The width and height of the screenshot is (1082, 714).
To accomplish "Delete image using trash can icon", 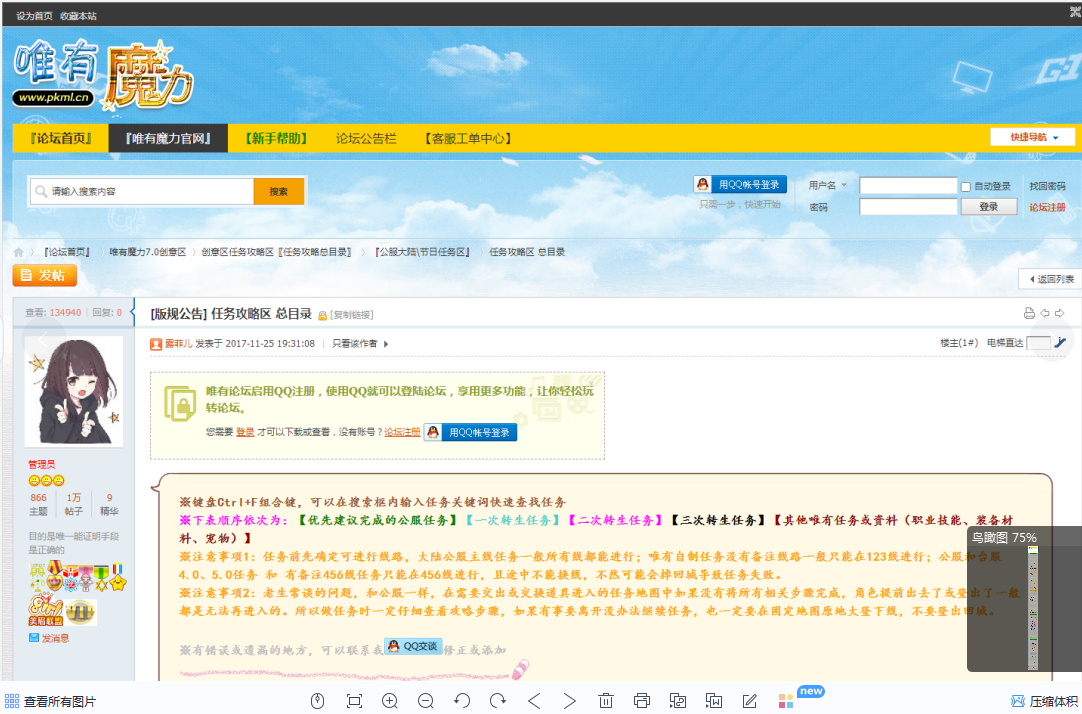I will (x=606, y=701).
